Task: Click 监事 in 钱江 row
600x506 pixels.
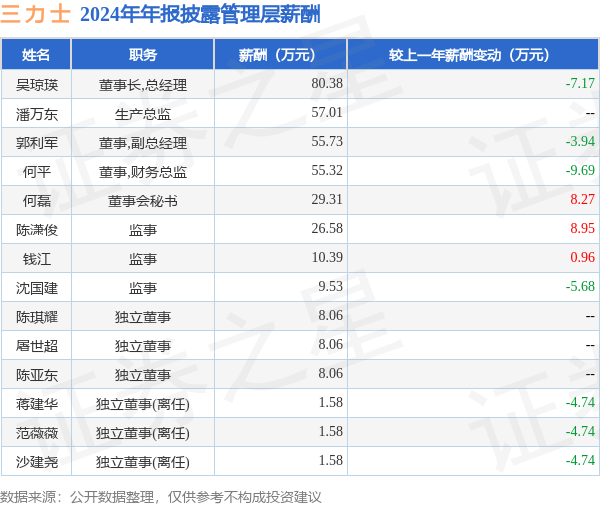Action: point(143,259)
